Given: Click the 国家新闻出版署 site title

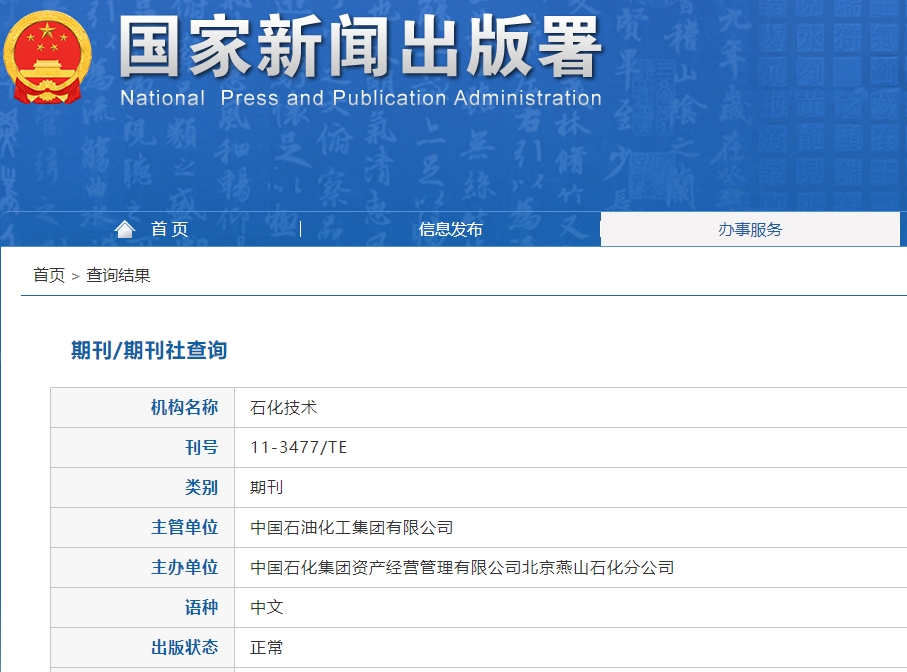Looking at the screenshot, I should 360,47.
